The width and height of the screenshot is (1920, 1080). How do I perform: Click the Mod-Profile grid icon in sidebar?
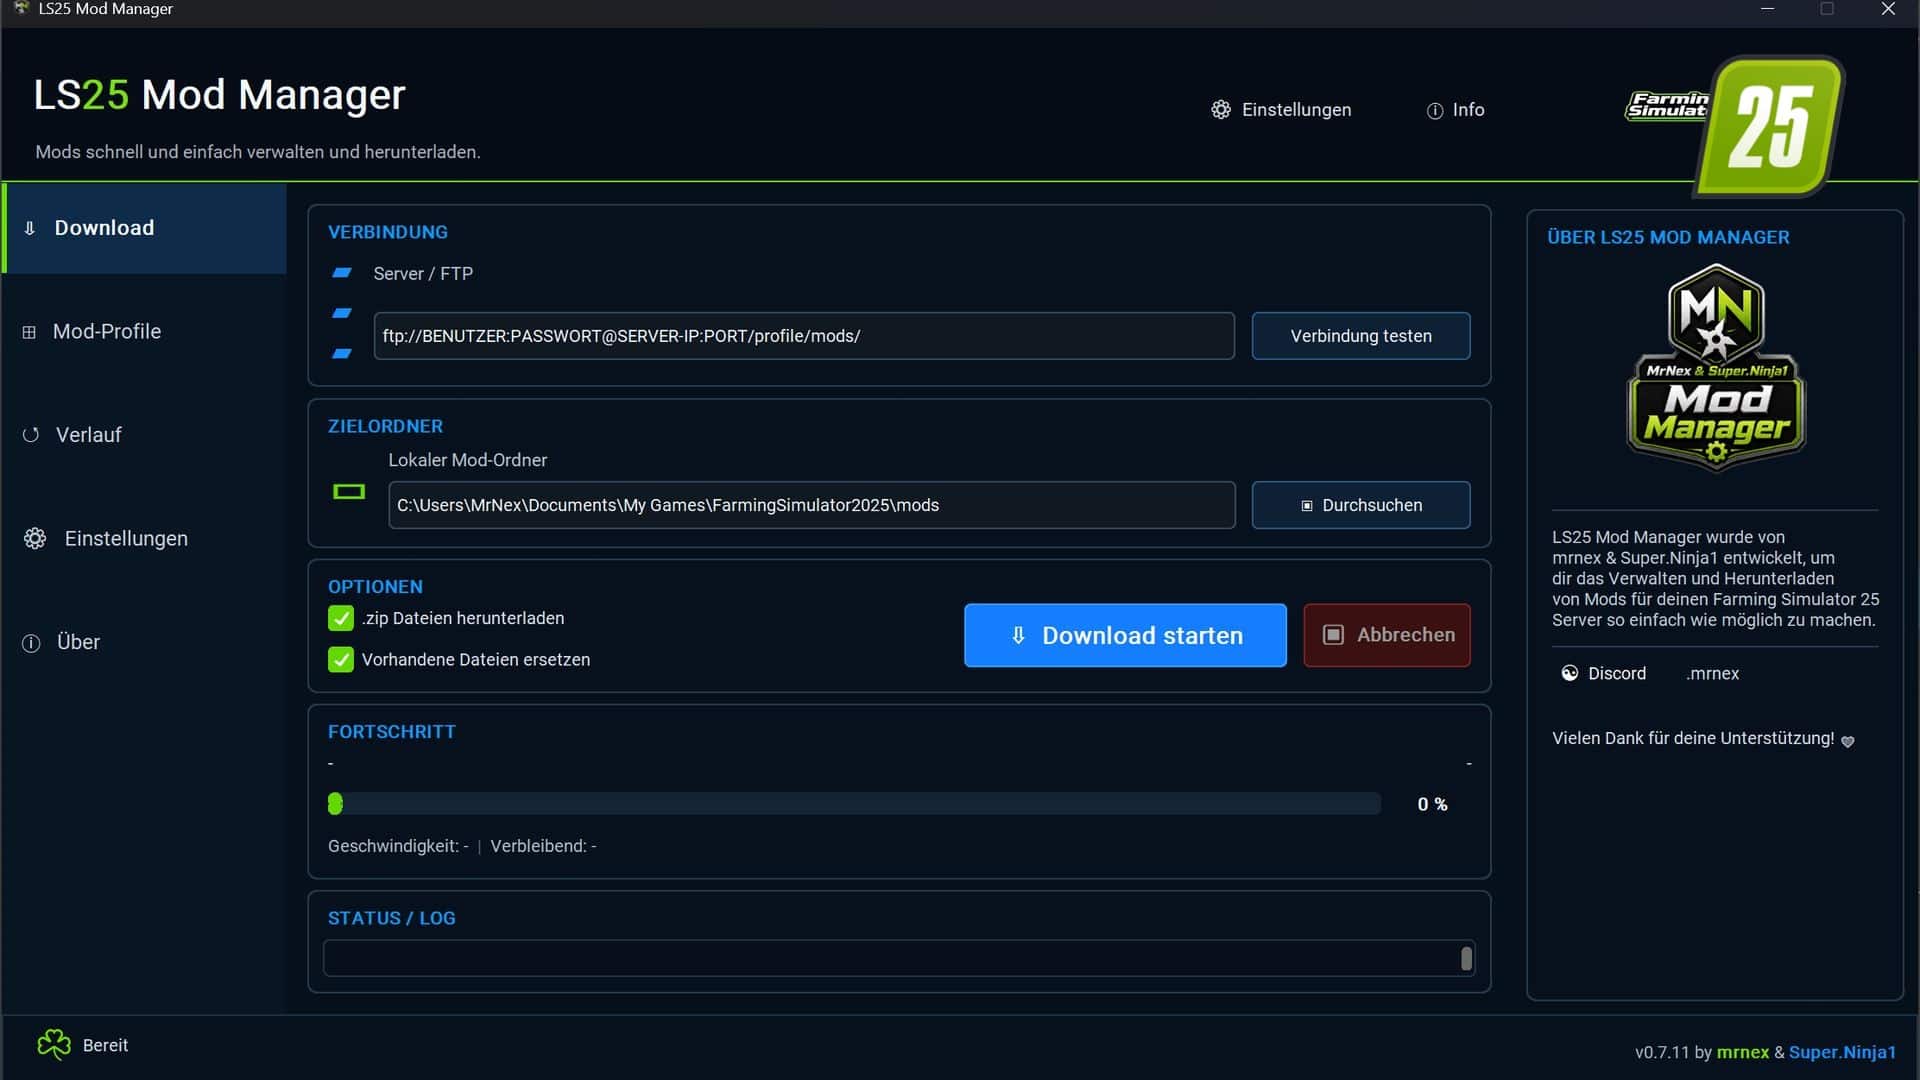pyautogui.click(x=29, y=332)
